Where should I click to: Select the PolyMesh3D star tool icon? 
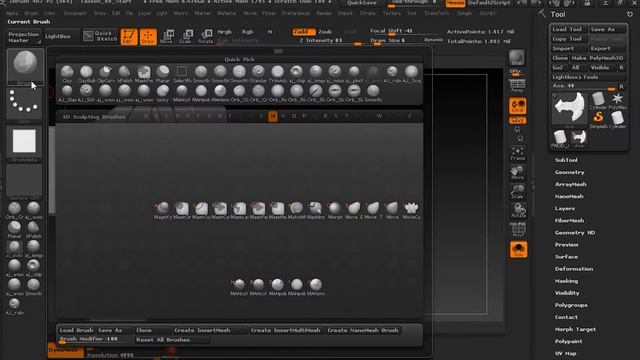618,101
